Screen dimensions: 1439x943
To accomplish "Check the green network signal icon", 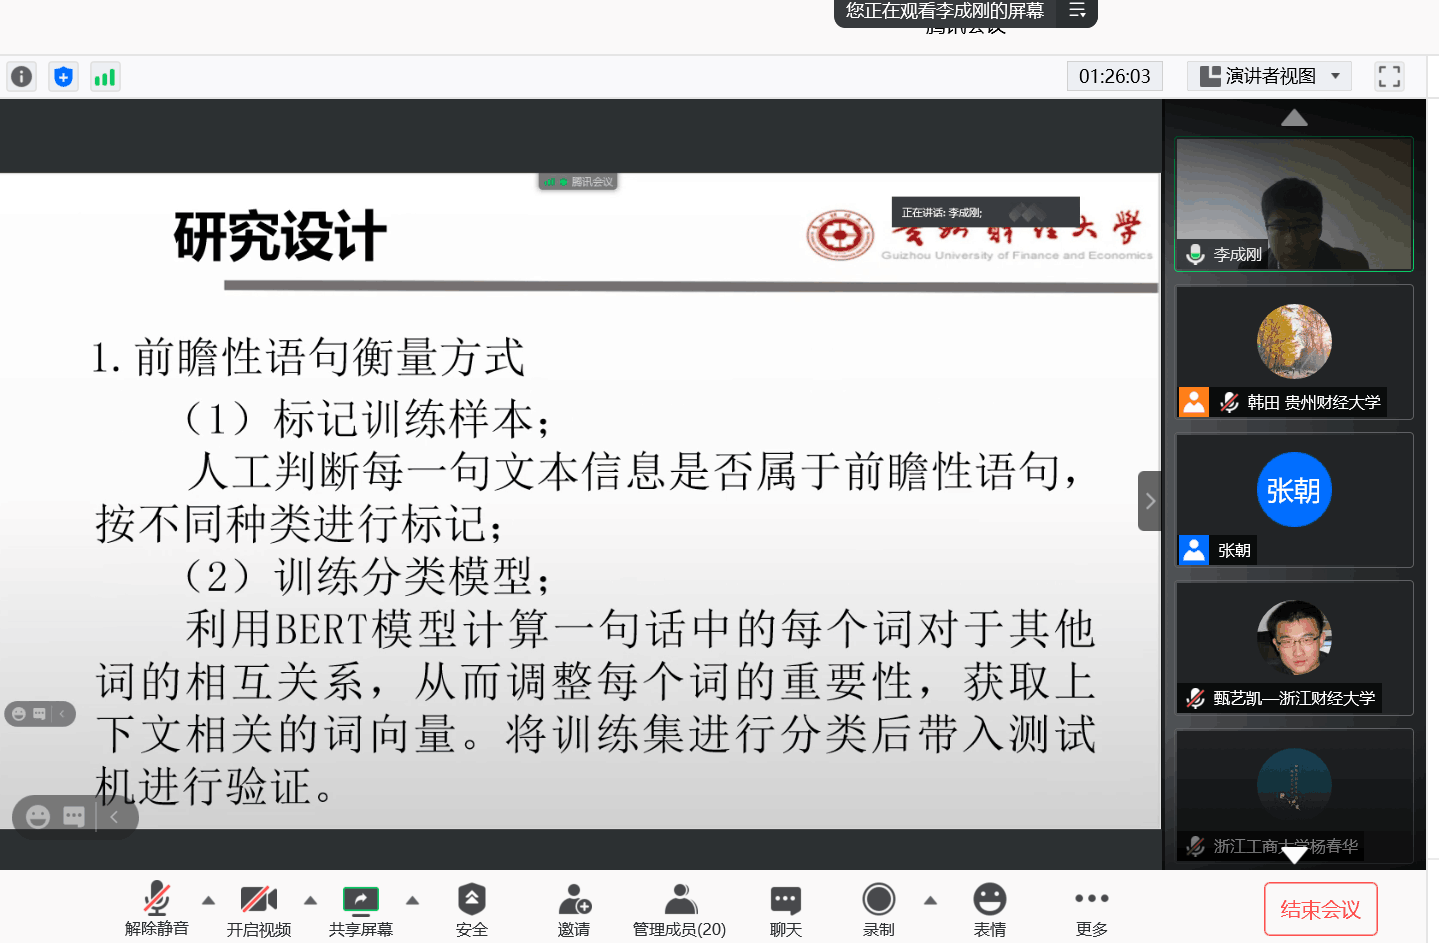I will (105, 77).
